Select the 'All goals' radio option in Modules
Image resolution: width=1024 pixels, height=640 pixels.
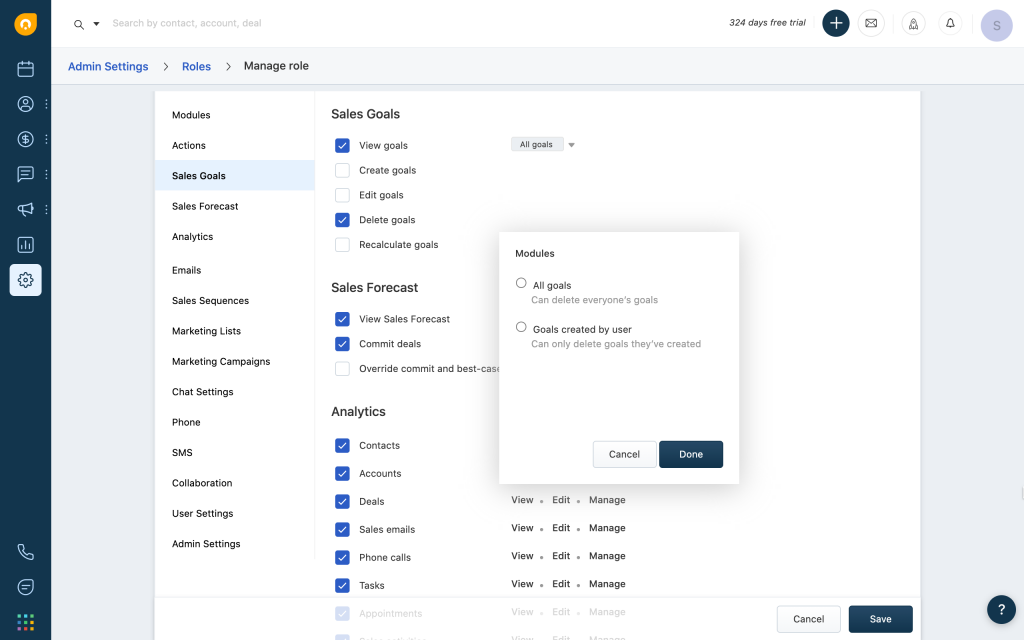[521, 282]
